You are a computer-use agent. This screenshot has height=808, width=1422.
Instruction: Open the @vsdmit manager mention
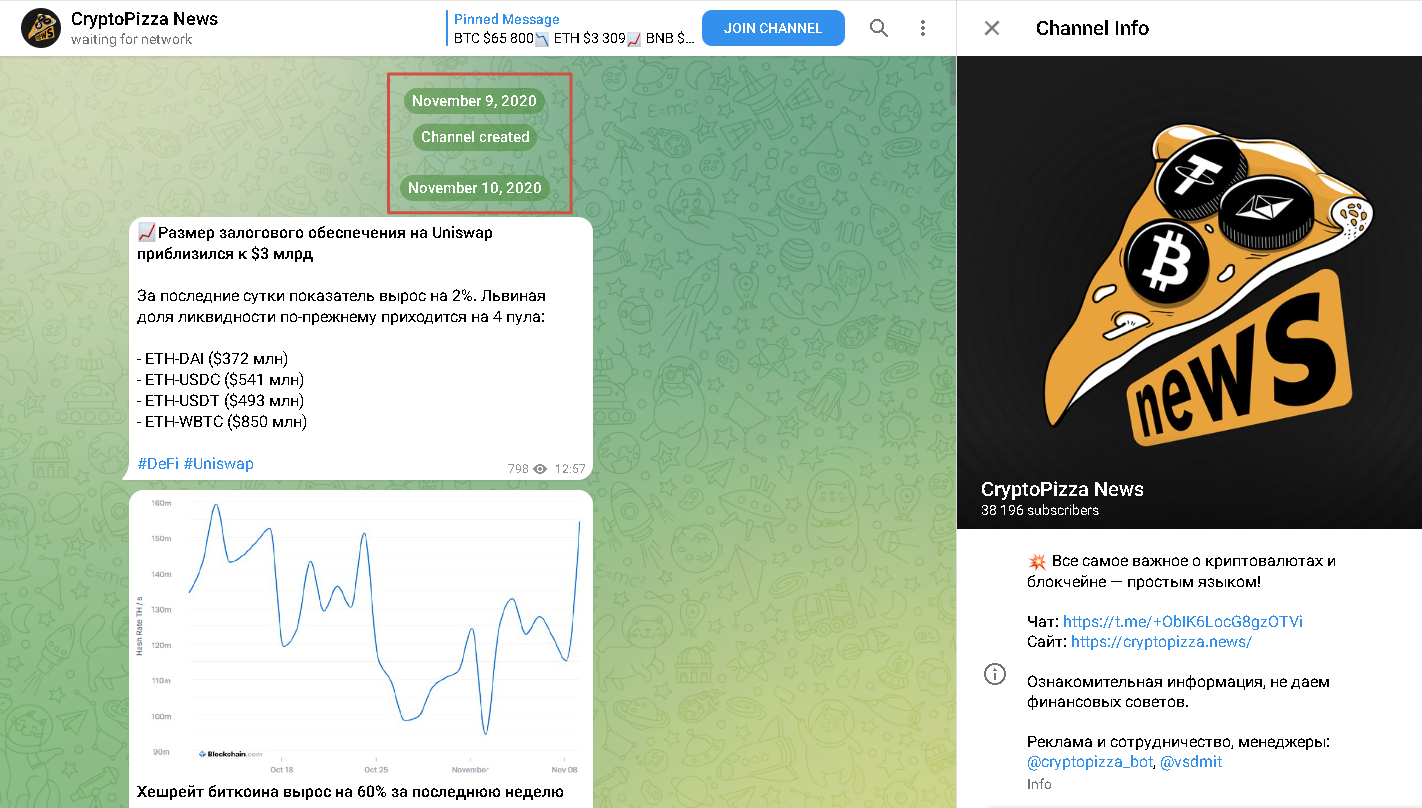coord(1191,762)
